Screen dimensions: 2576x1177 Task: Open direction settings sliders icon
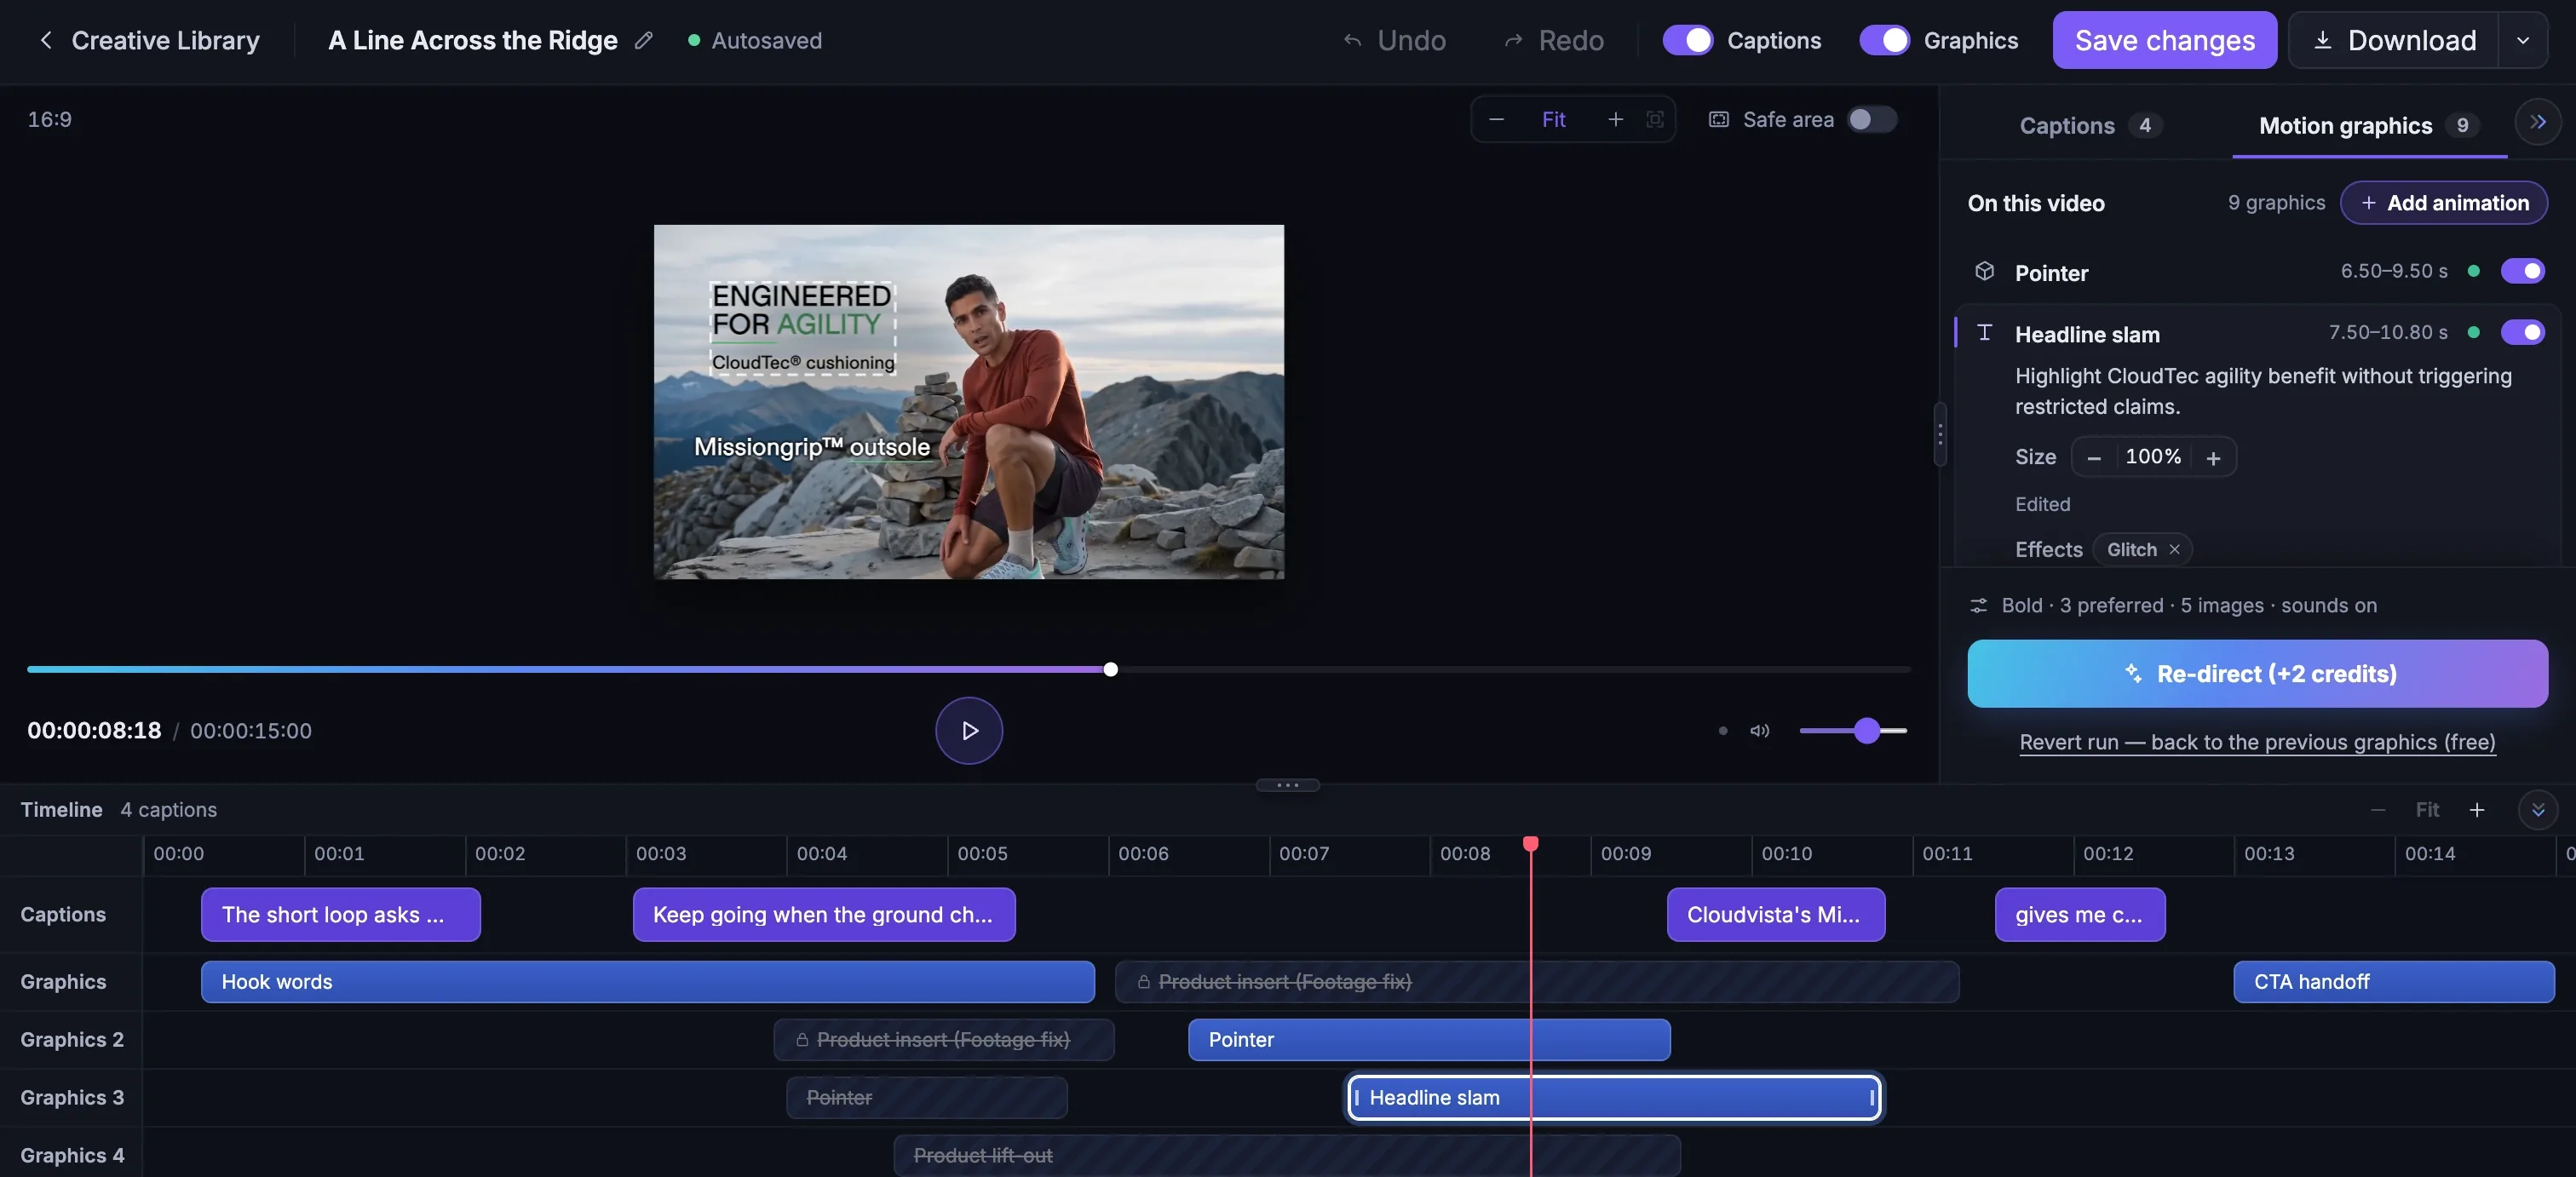point(1978,605)
